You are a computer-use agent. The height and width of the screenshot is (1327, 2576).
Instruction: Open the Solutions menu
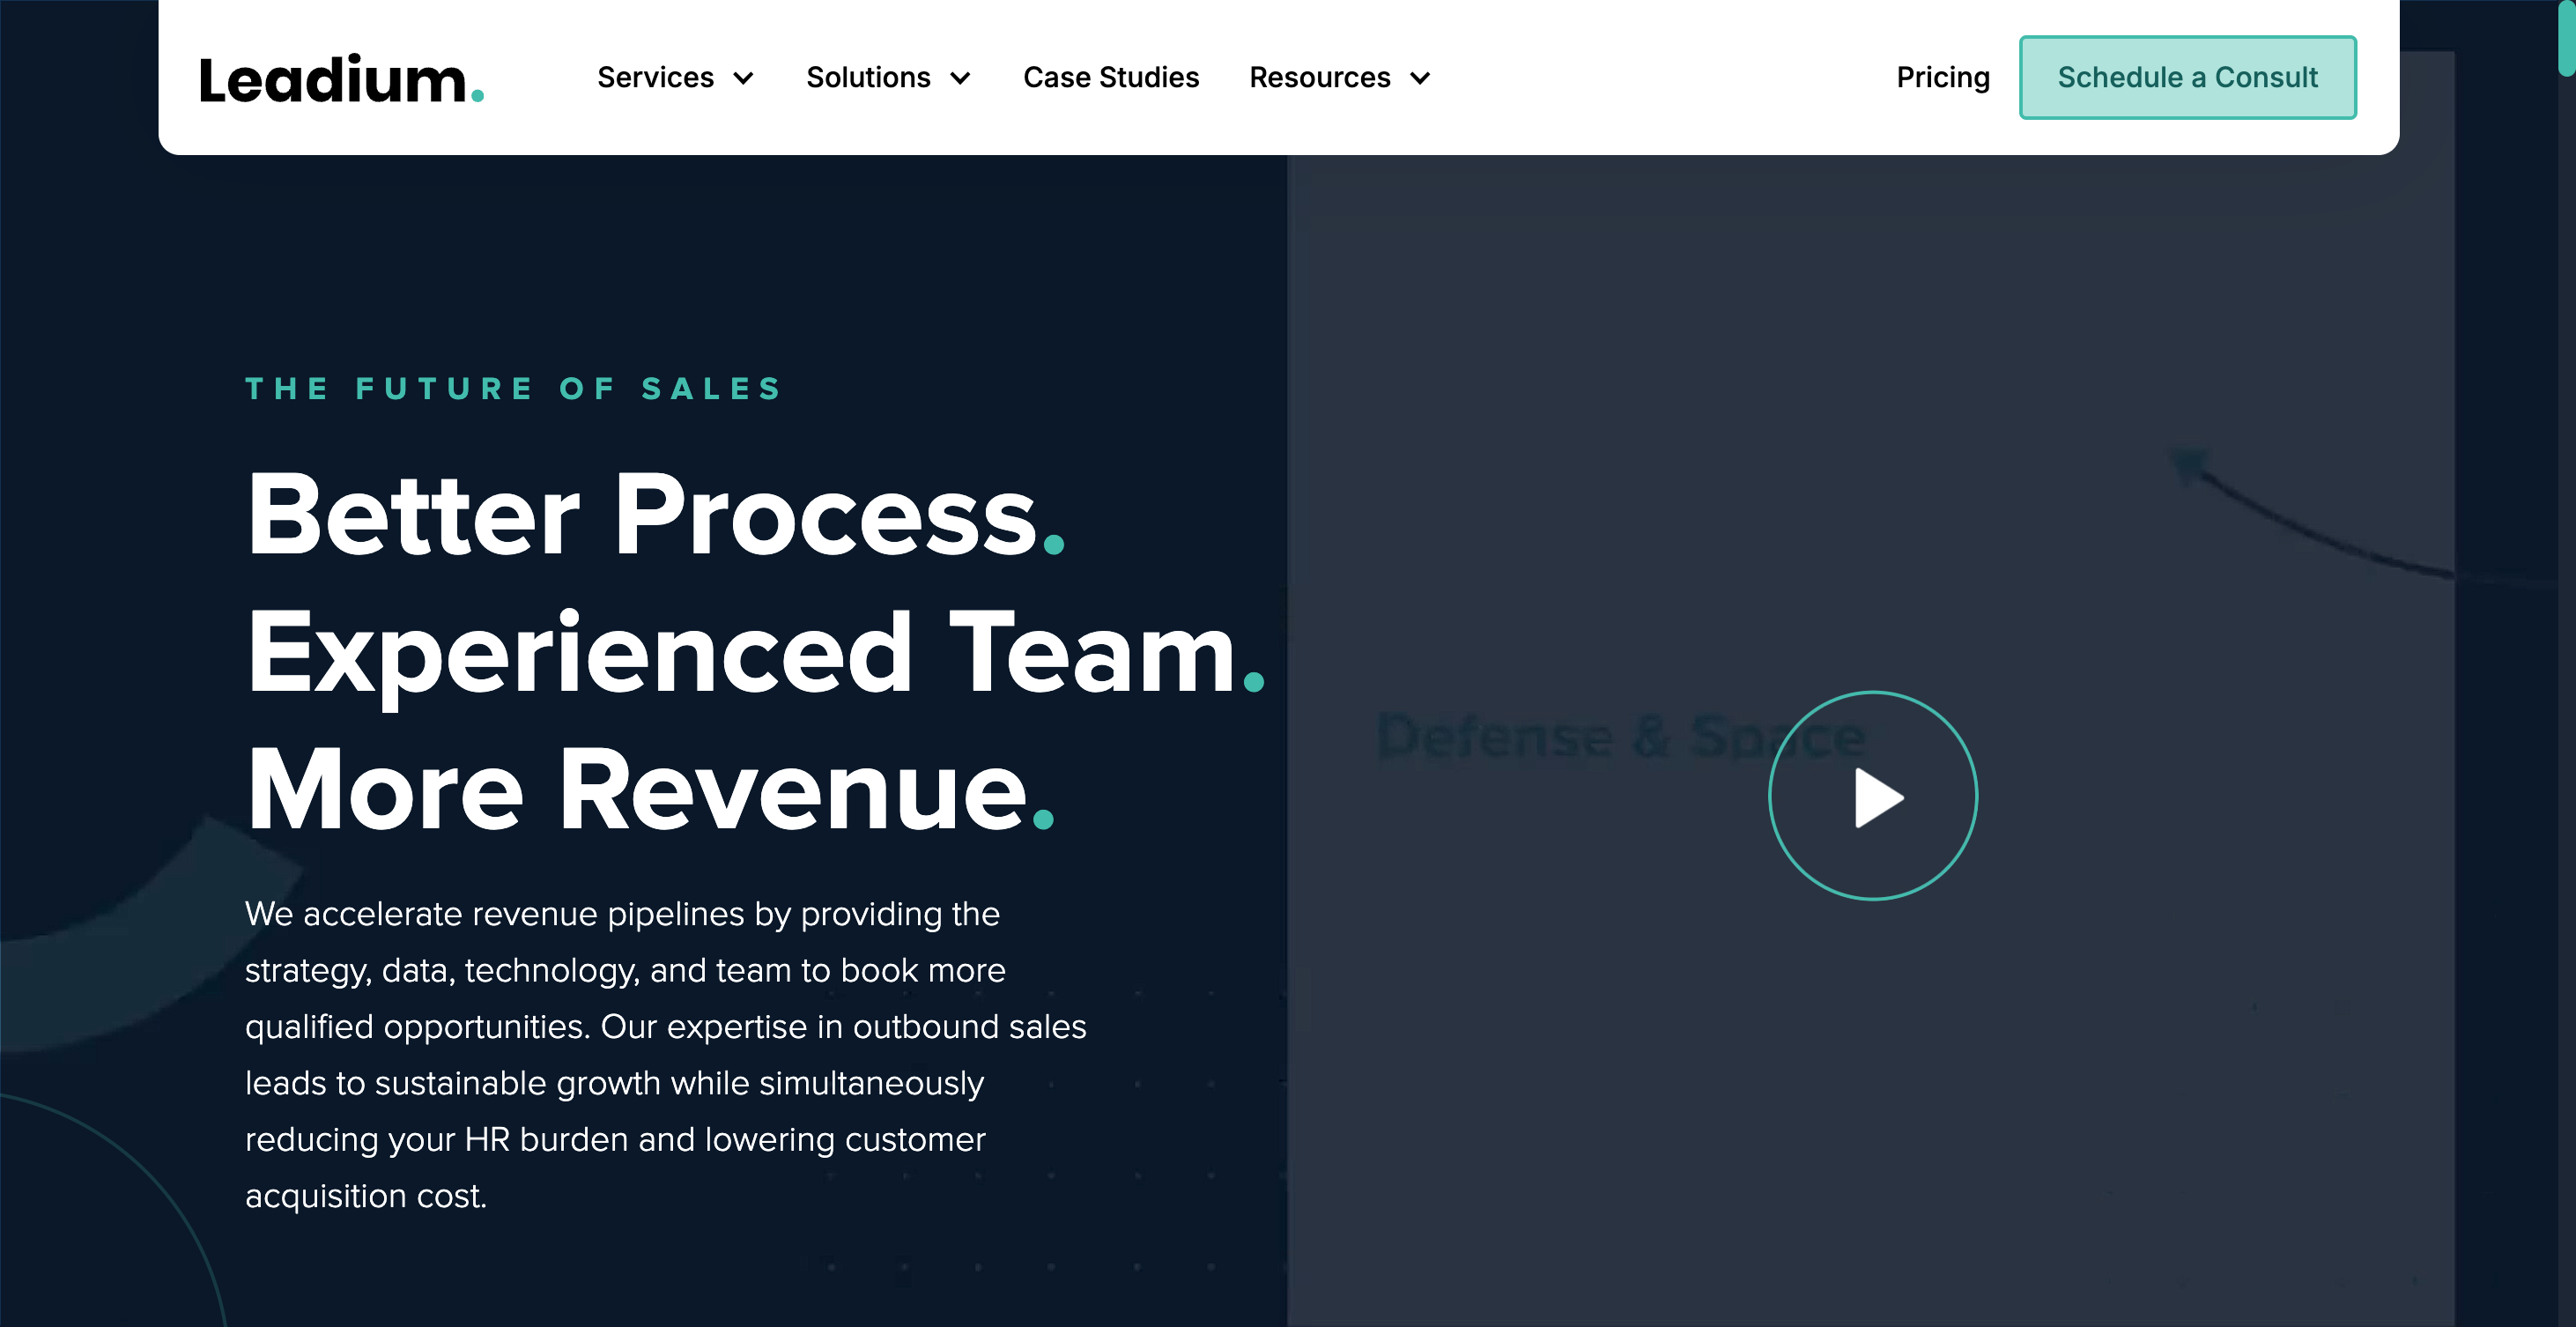click(868, 78)
